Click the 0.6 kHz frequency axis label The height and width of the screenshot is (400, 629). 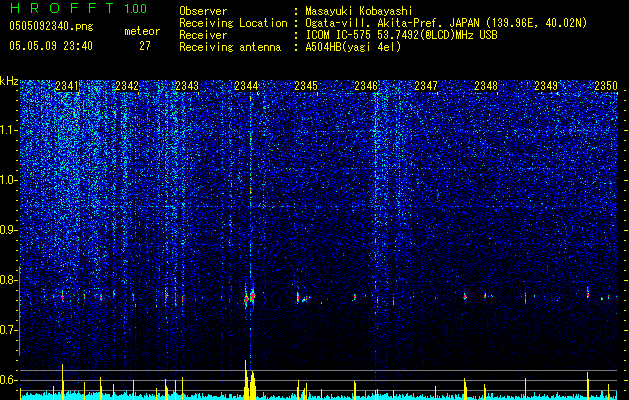[x=8, y=380]
